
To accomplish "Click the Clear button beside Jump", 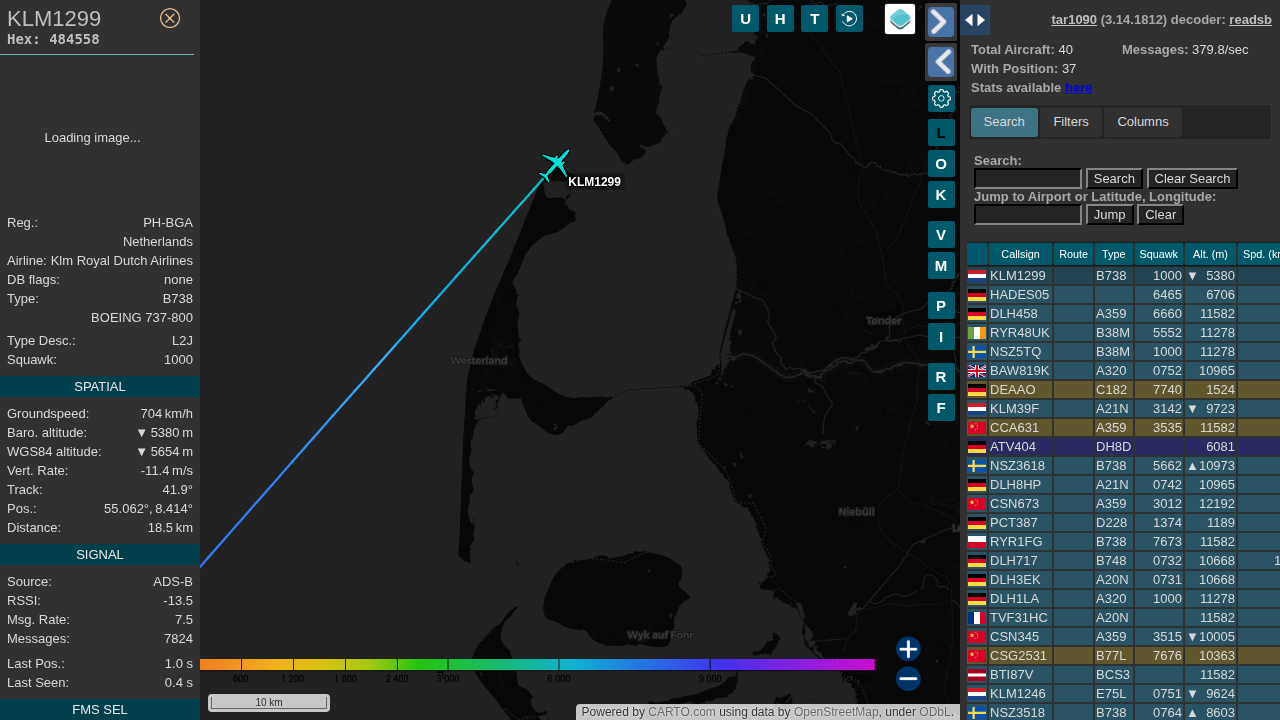I will point(1160,215).
